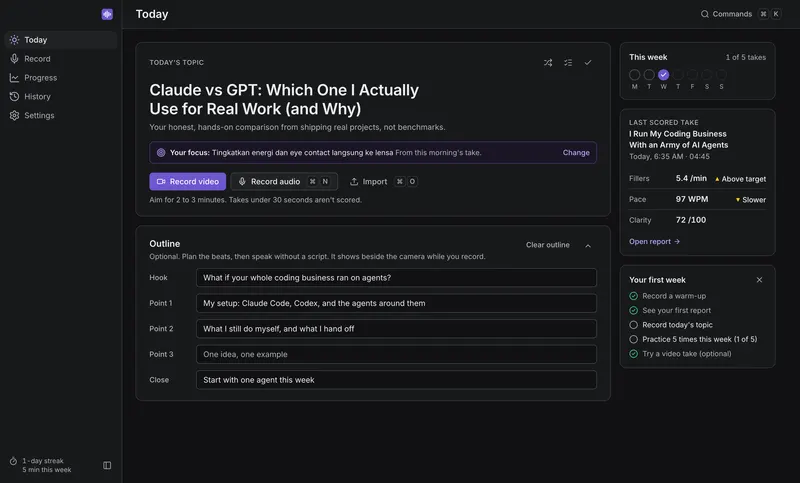Click the Point 1 outline field
This screenshot has width=800, height=483.
pyautogui.click(x=396, y=303)
